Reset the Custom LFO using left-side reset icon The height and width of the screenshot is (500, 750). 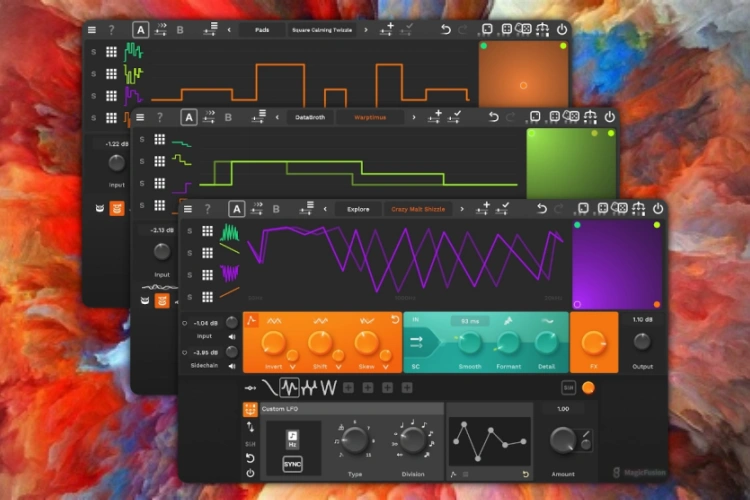coord(250,458)
